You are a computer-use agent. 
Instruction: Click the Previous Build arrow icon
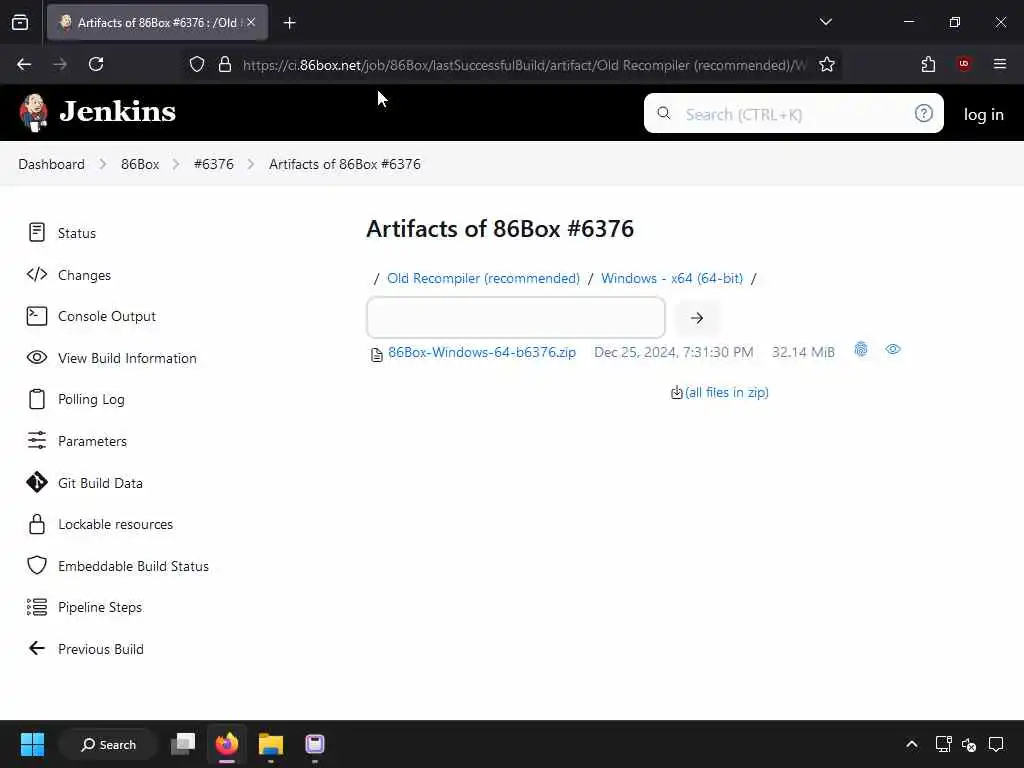pos(37,648)
